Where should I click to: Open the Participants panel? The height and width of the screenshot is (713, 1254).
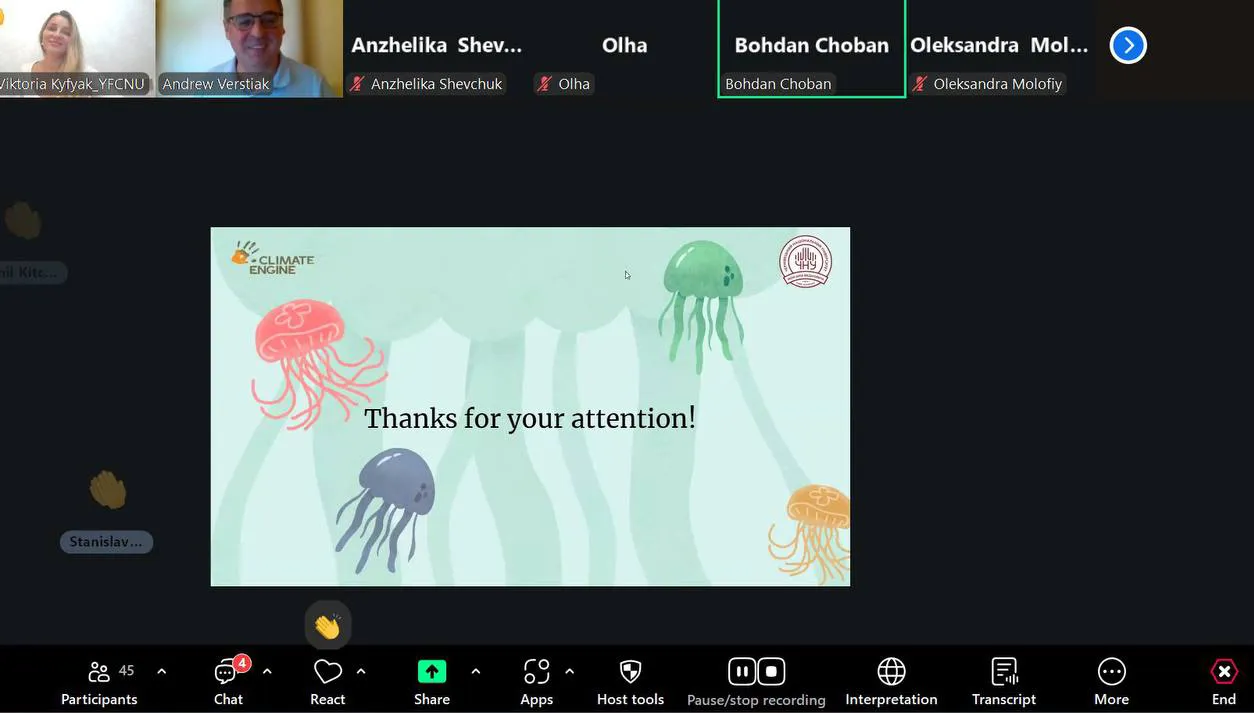pos(99,682)
